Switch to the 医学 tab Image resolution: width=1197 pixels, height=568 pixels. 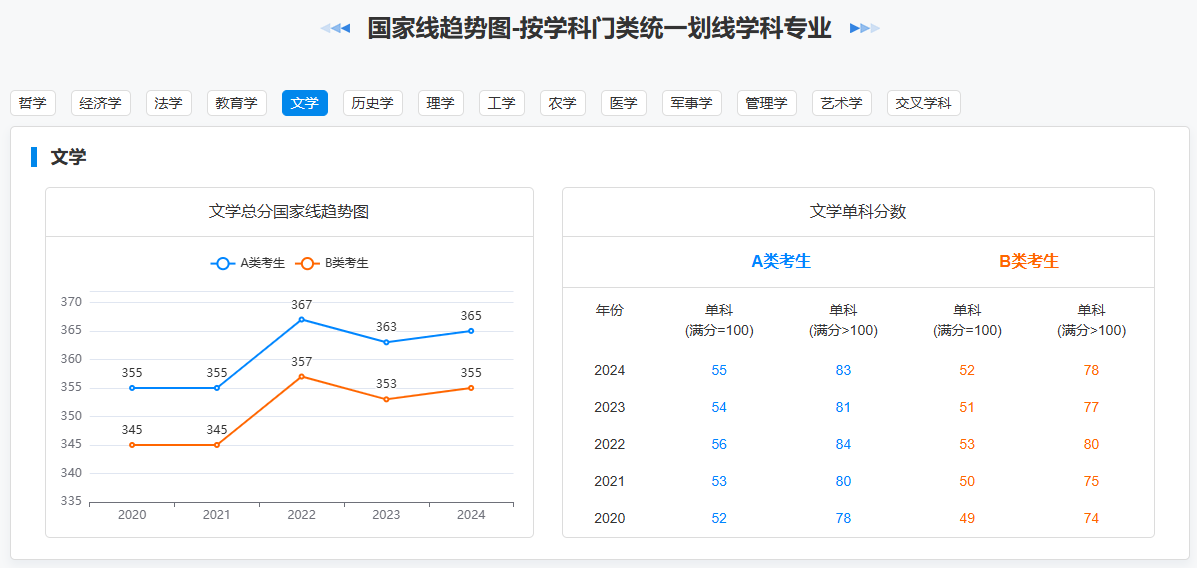[624, 103]
